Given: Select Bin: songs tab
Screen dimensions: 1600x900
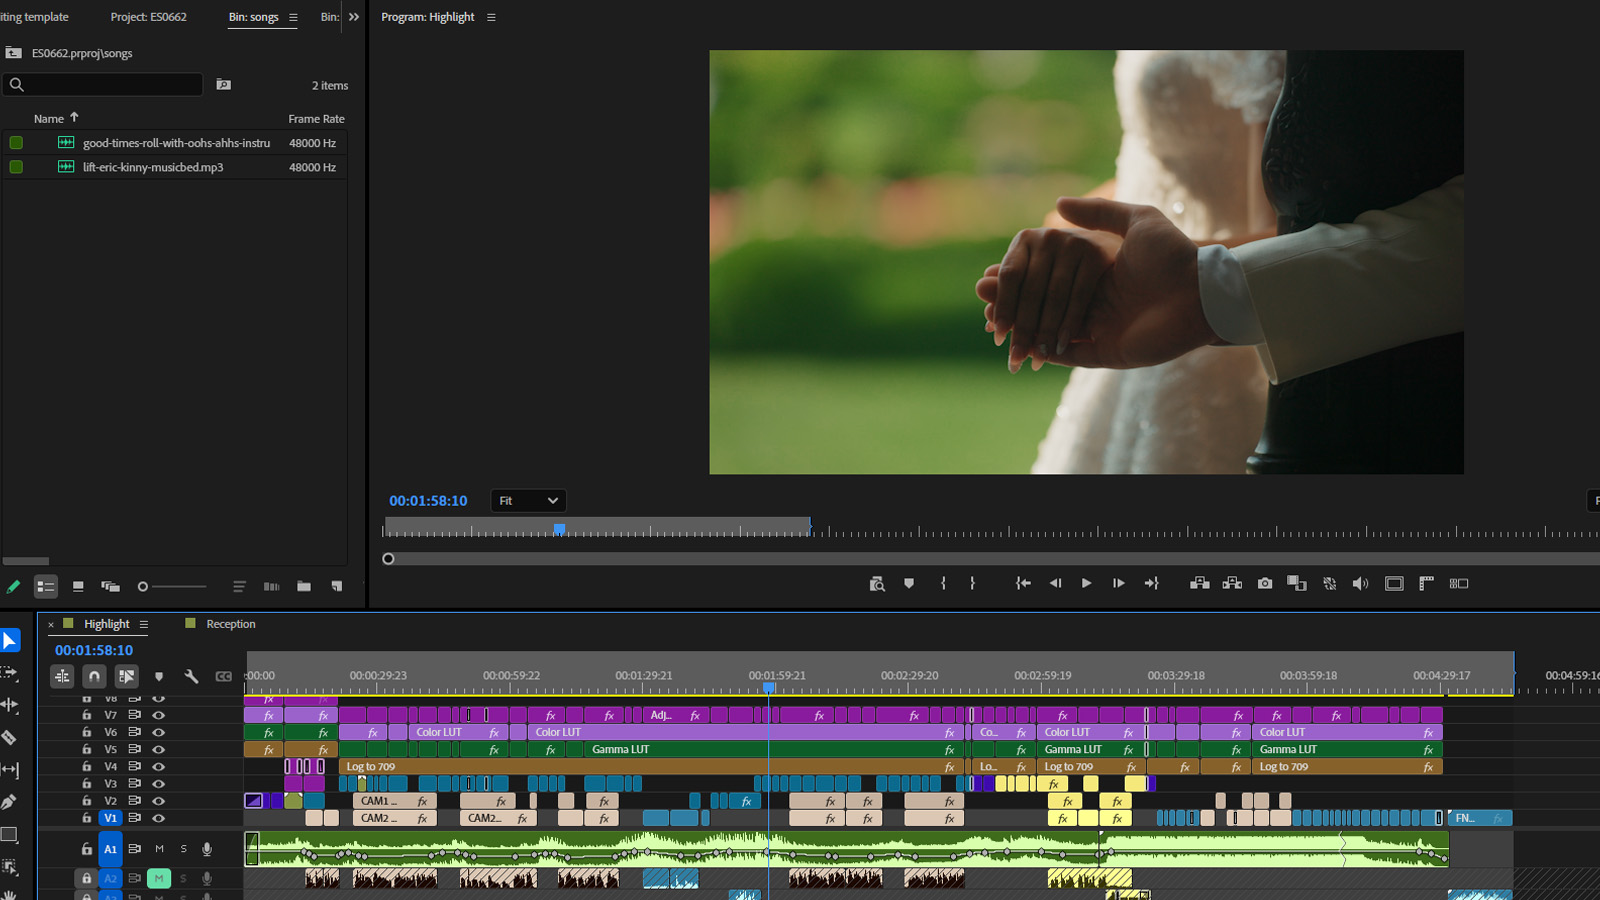Looking at the screenshot, I should tap(253, 17).
